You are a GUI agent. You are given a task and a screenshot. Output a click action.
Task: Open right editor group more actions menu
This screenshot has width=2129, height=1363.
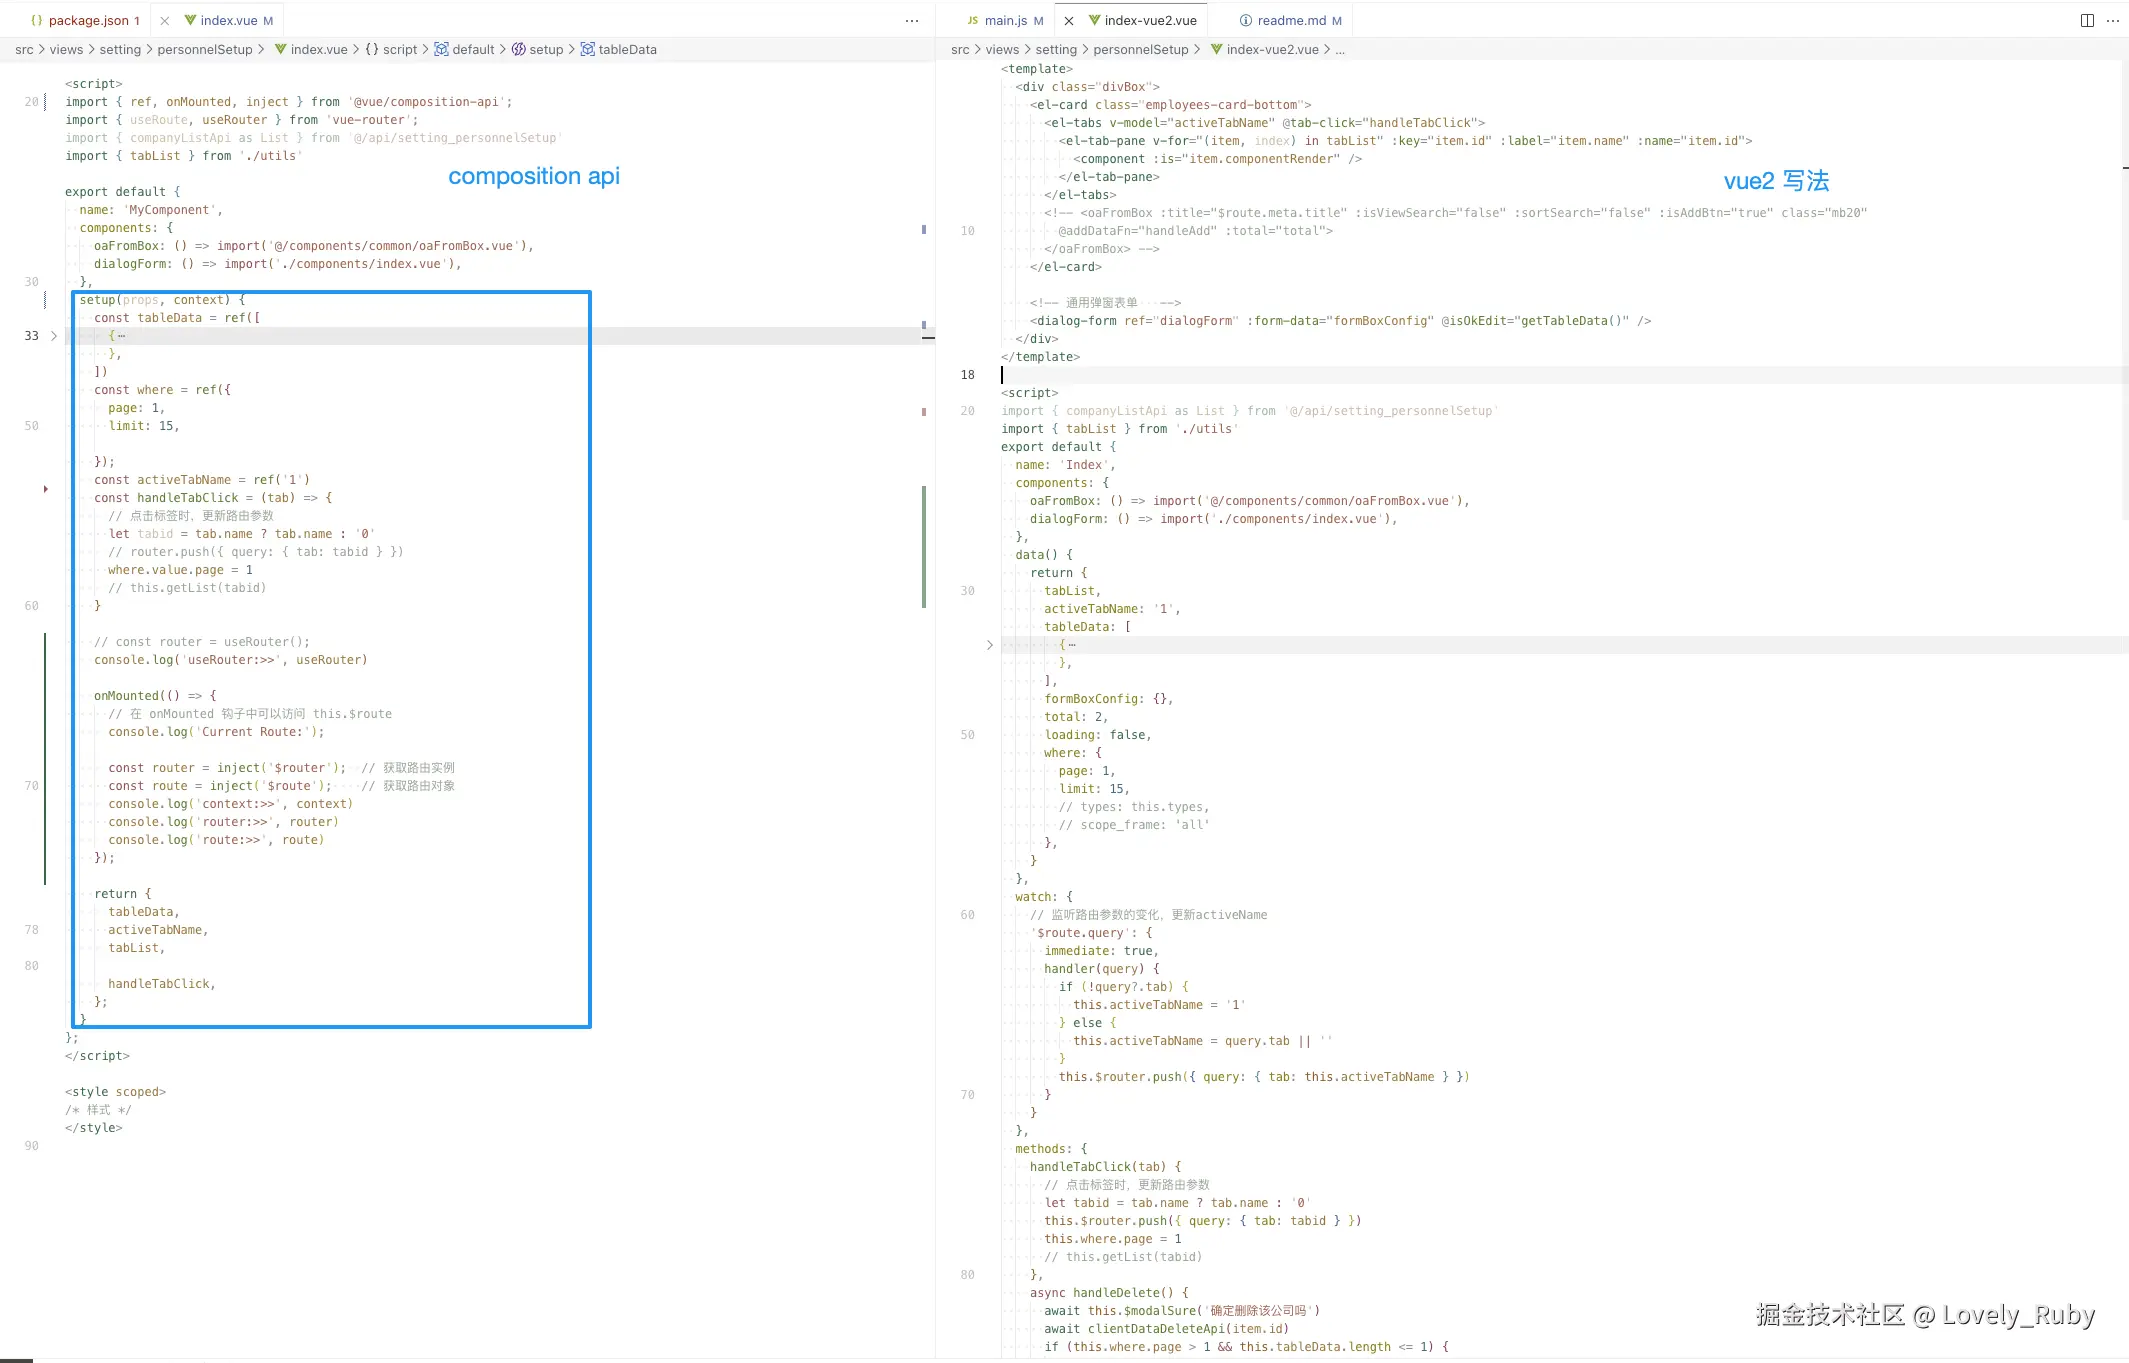(x=2113, y=20)
